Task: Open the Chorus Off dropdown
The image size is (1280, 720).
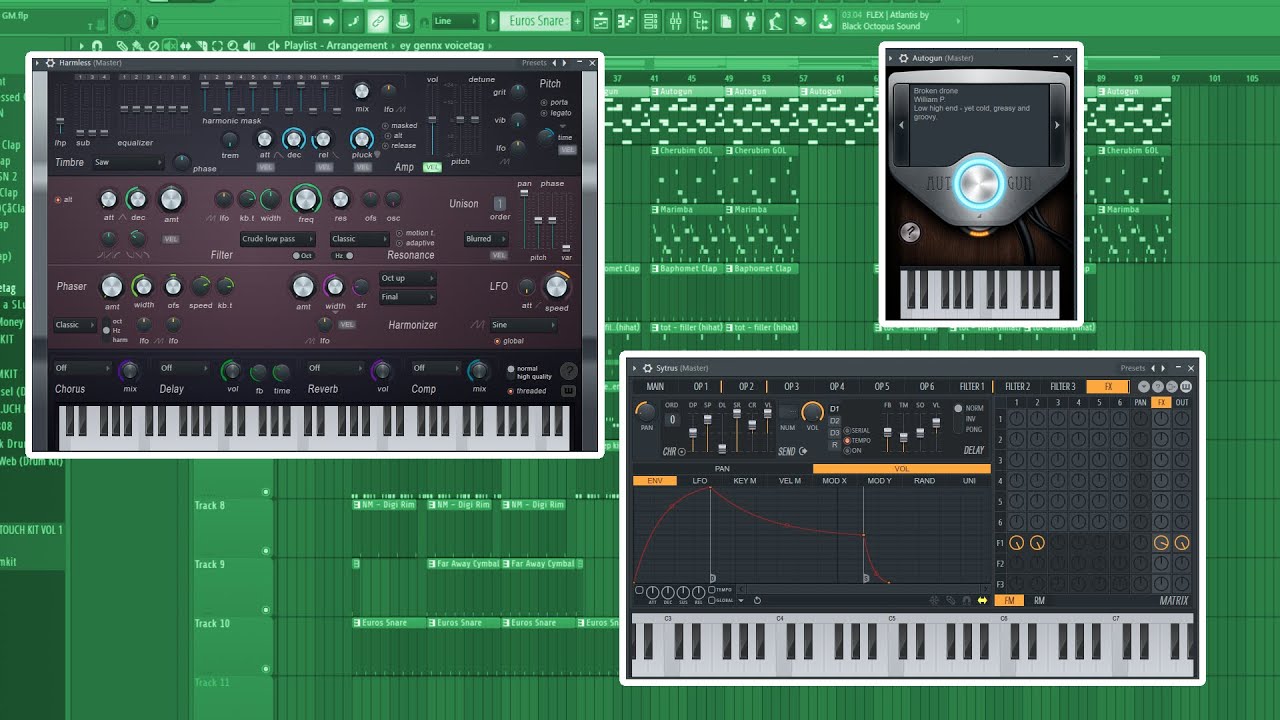Action: pyautogui.click(x=82, y=368)
